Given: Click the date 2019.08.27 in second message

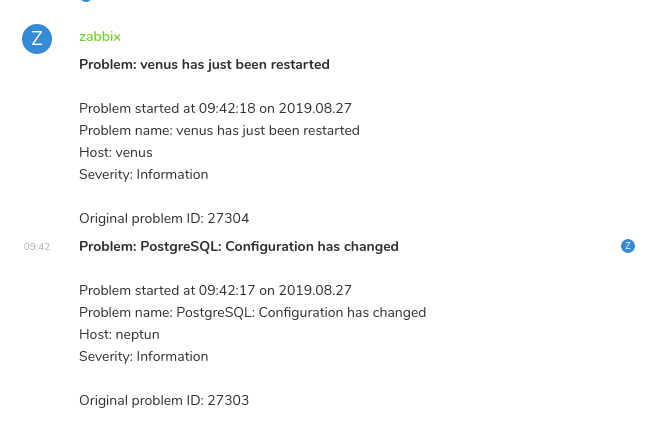Looking at the screenshot, I should click(x=315, y=290).
